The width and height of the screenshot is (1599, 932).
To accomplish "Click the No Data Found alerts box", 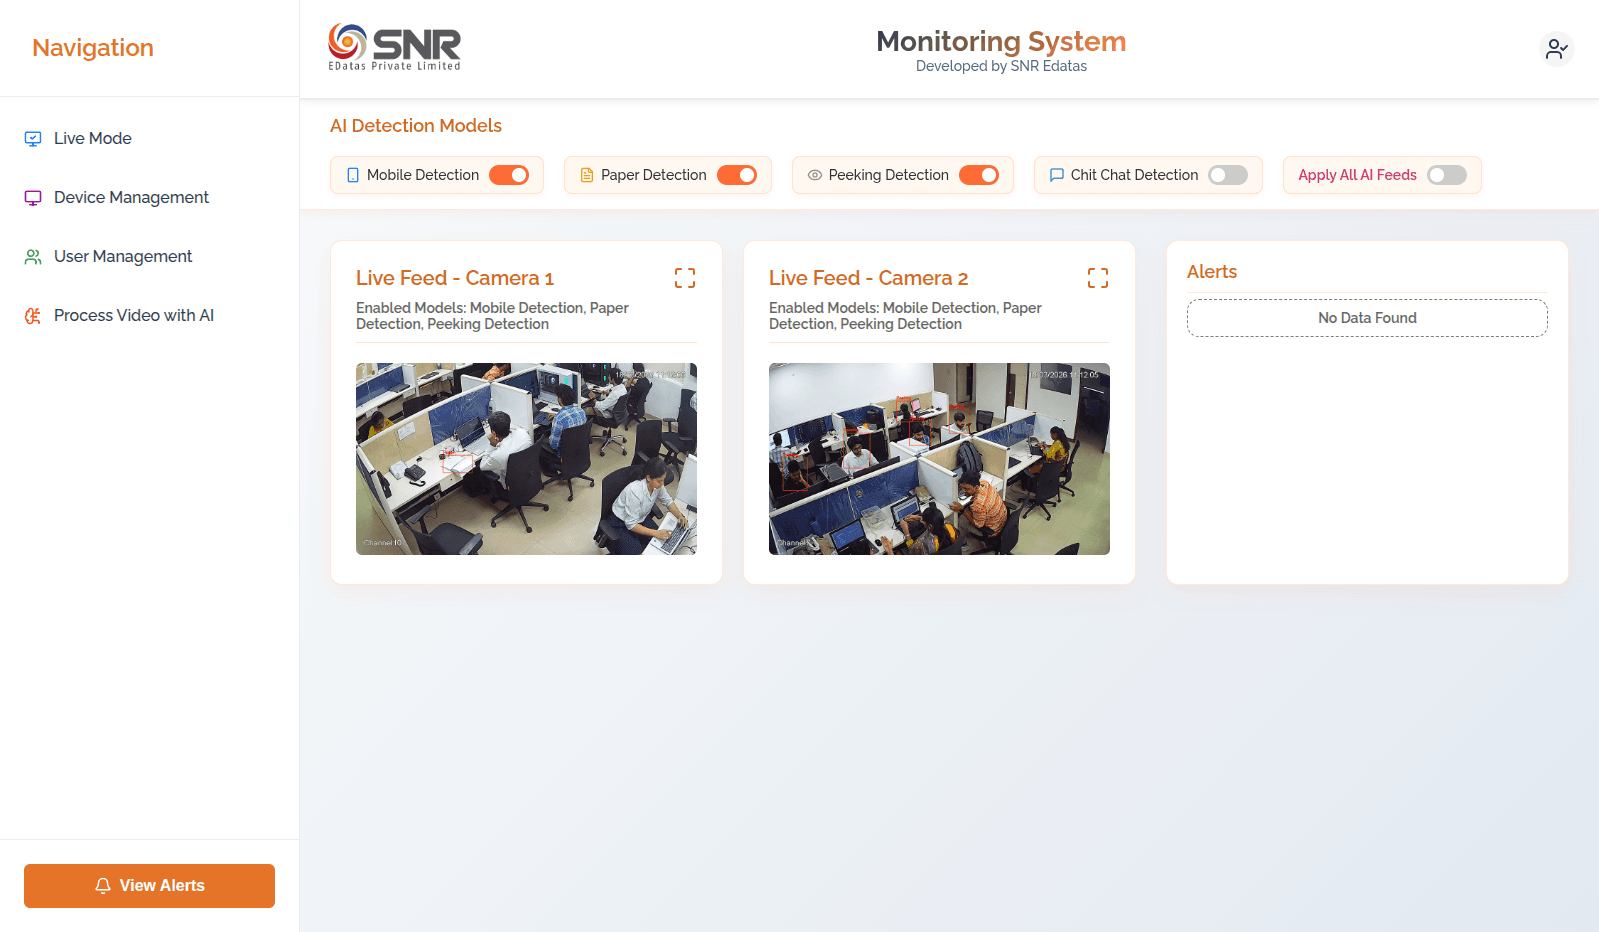I will [x=1367, y=318].
